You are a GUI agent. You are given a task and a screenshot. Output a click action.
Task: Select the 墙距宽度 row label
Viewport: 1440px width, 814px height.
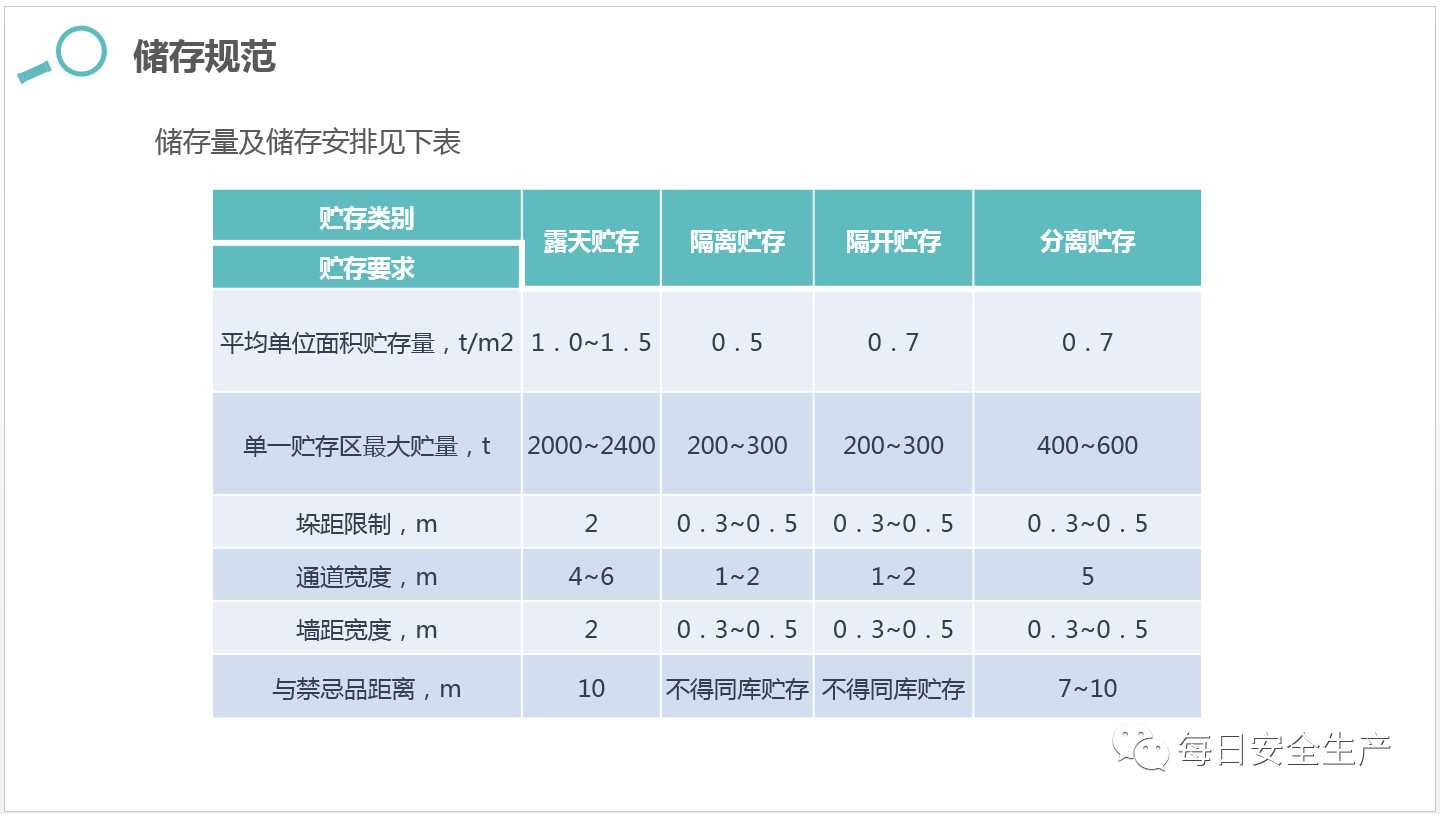pos(366,629)
